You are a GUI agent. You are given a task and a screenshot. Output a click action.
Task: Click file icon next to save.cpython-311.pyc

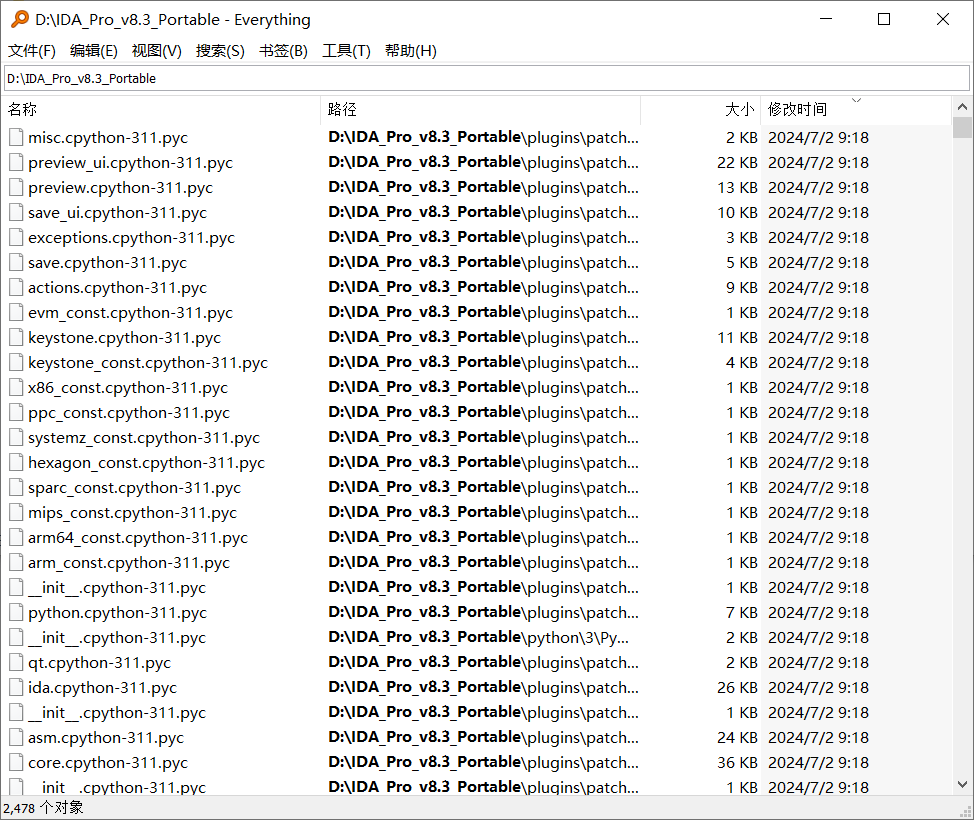click(16, 262)
